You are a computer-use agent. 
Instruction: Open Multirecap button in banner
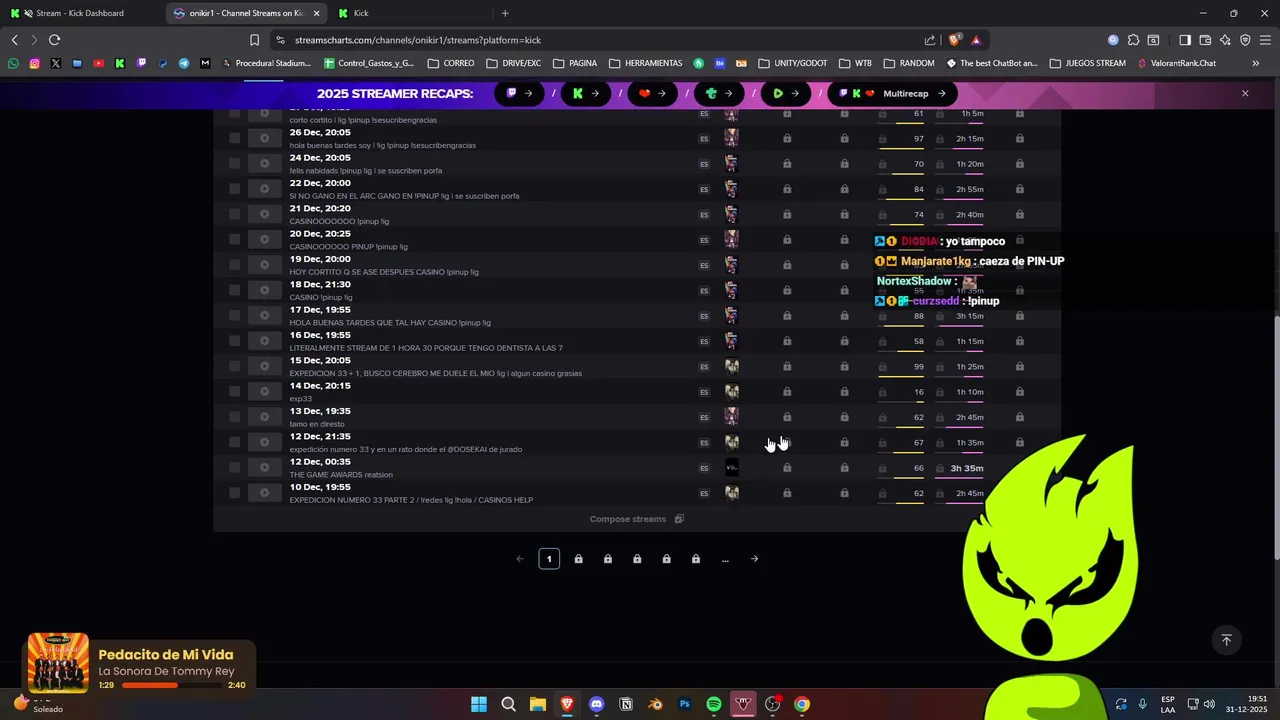coord(893,93)
